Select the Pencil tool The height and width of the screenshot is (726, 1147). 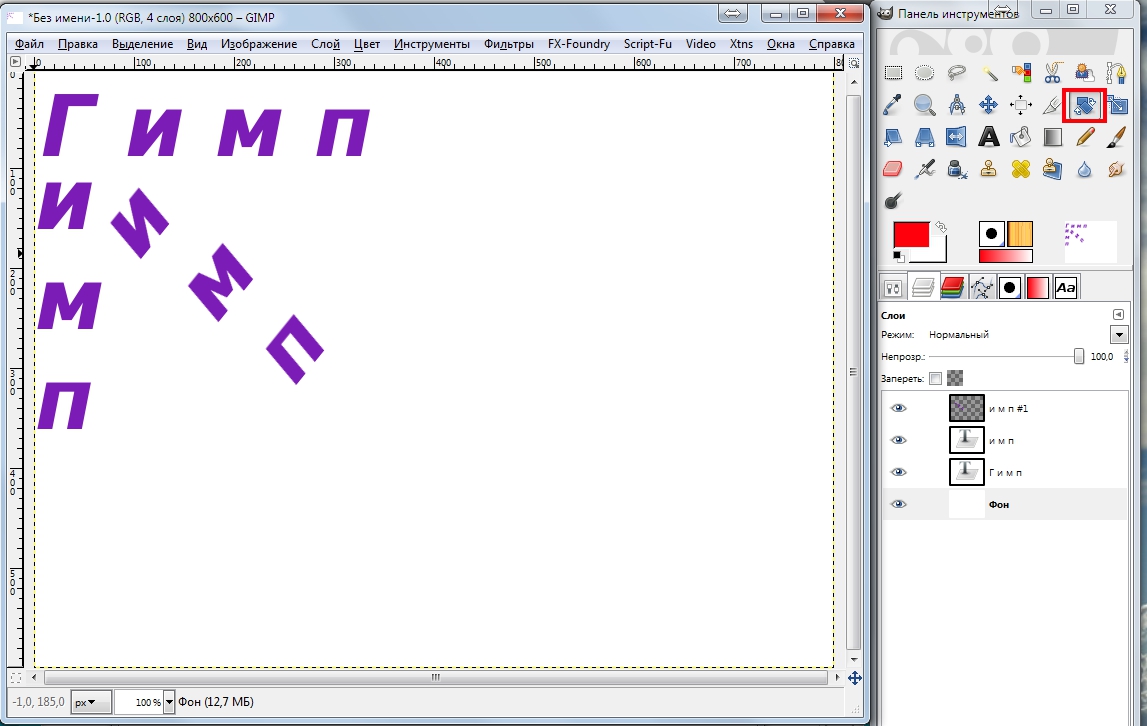tap(1085, 137)
